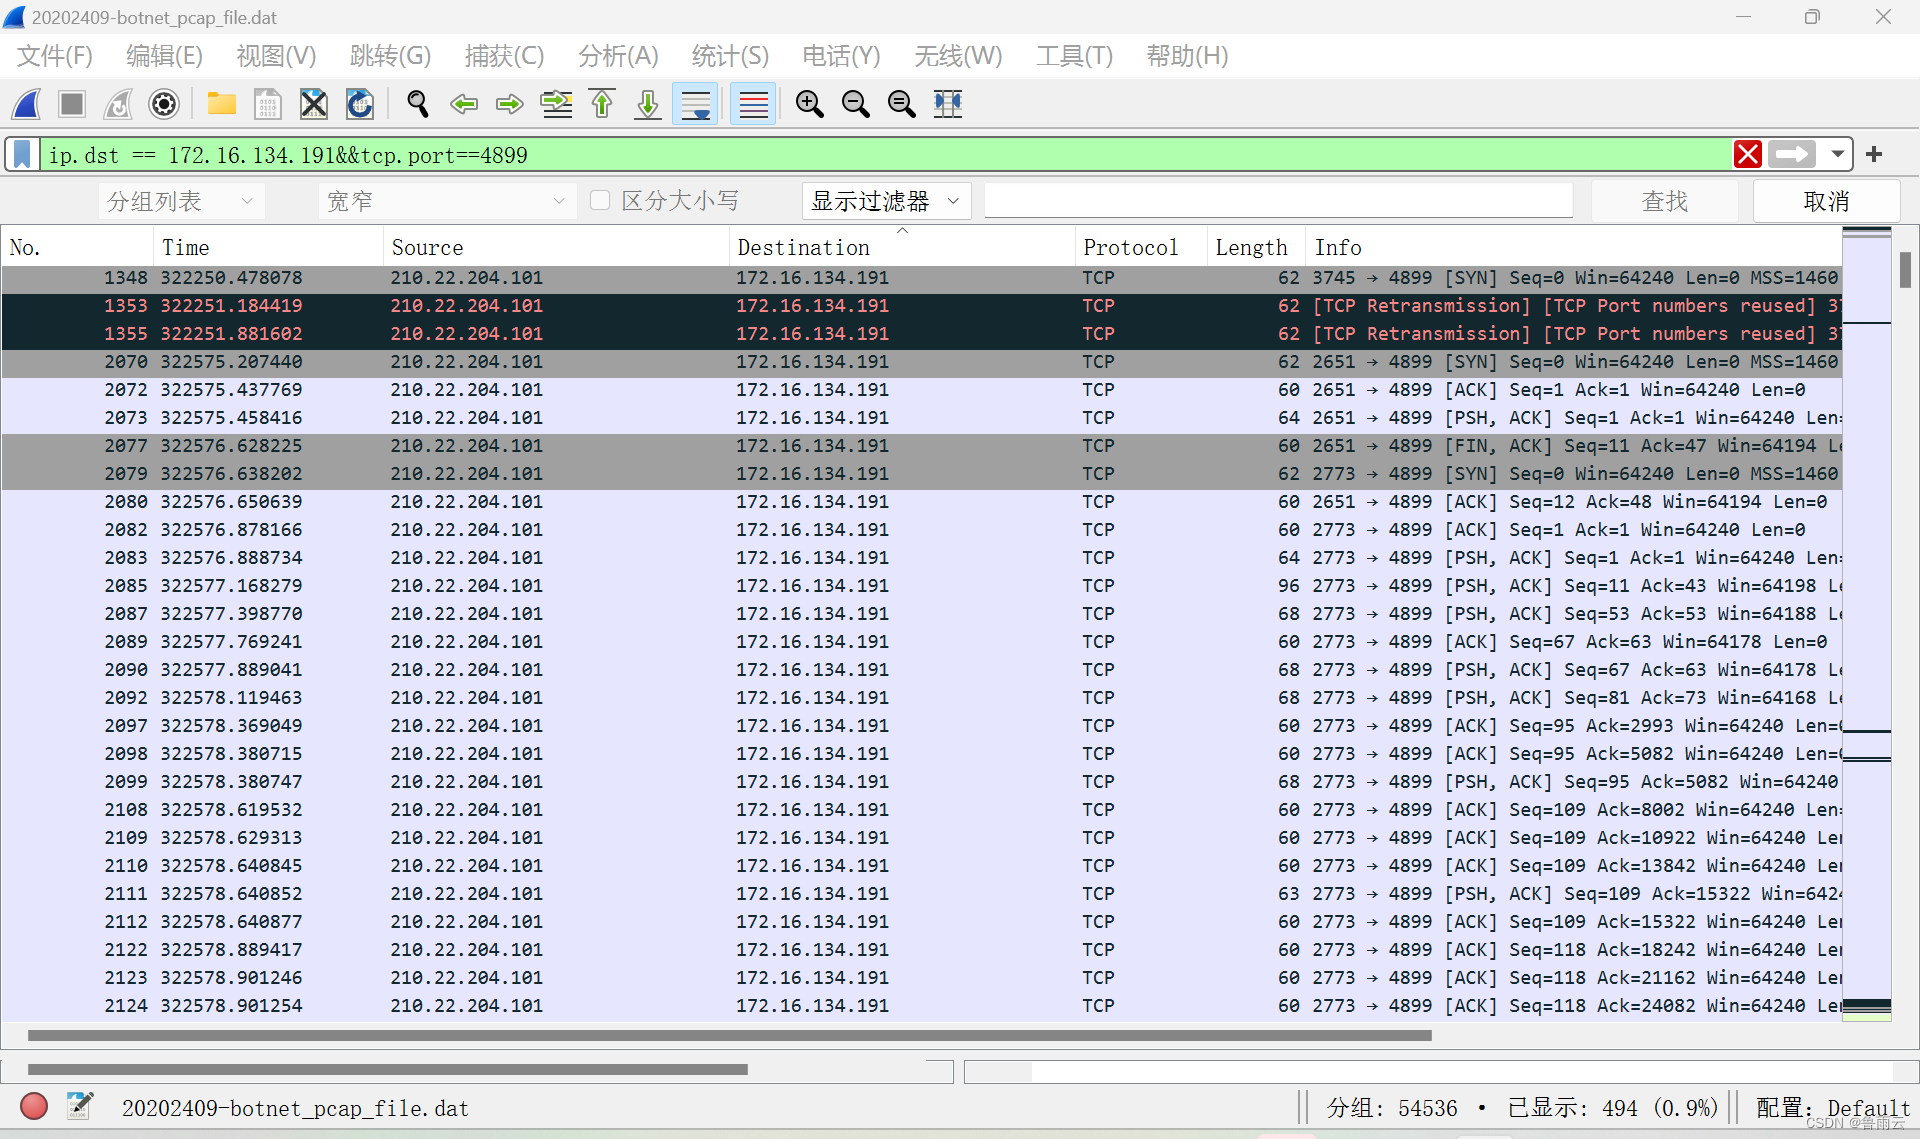Select packet 1353 TCP Retransmission row
The width and height of the screenshot is (1920, 1139).
921,306
